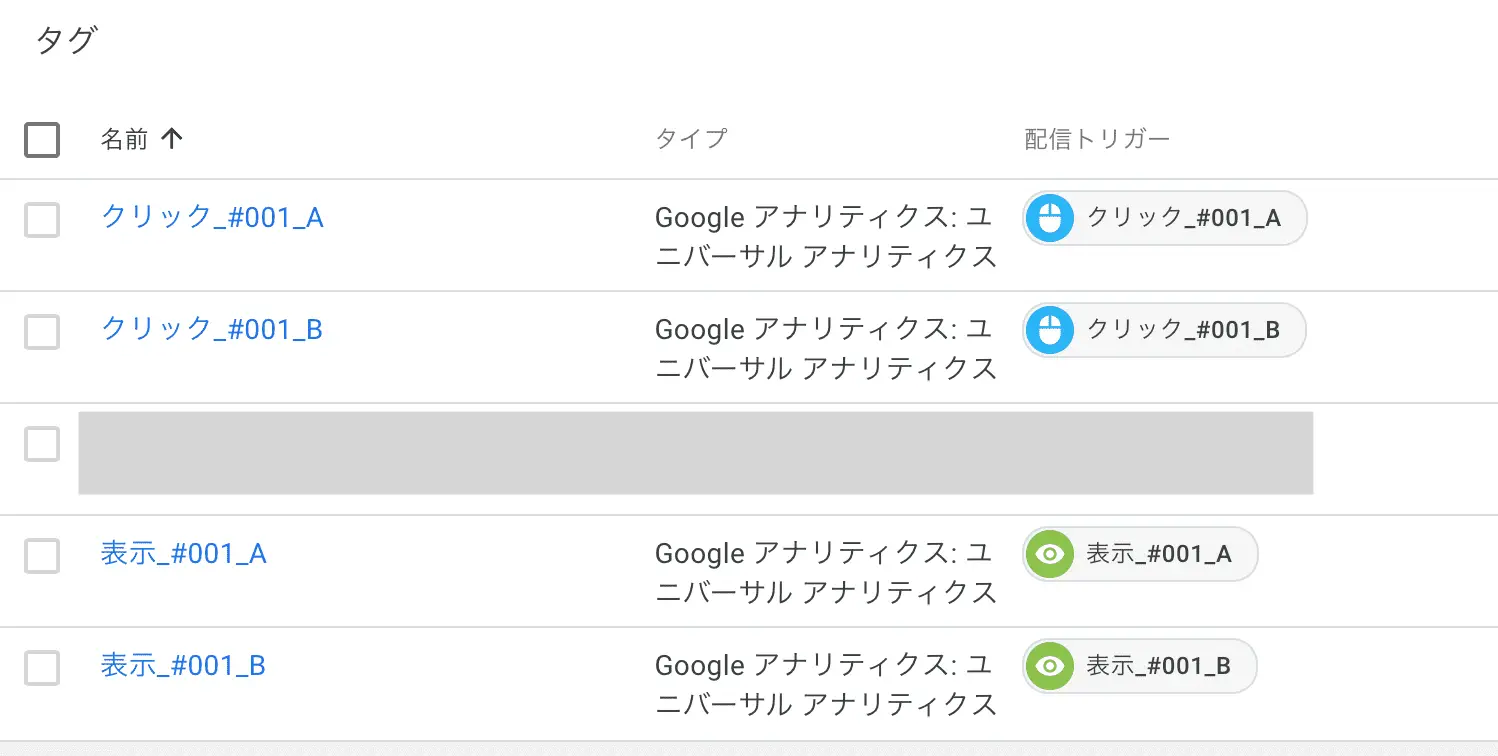Click the mouse icon for クリック_#001_B trigger
The image size is (1498, 756).
1049,330
